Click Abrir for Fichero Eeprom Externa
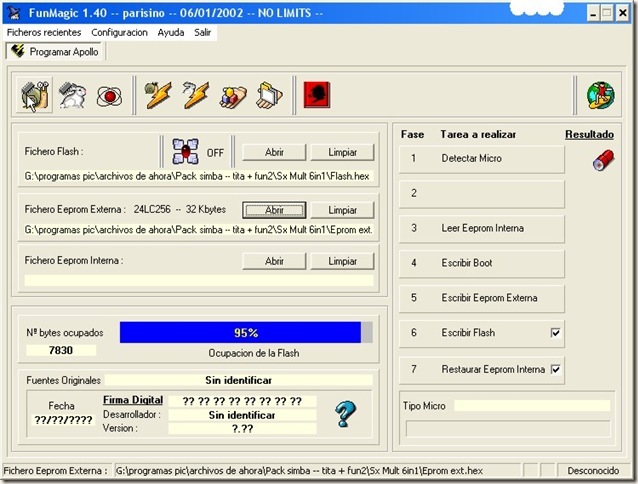 (274, 210)
